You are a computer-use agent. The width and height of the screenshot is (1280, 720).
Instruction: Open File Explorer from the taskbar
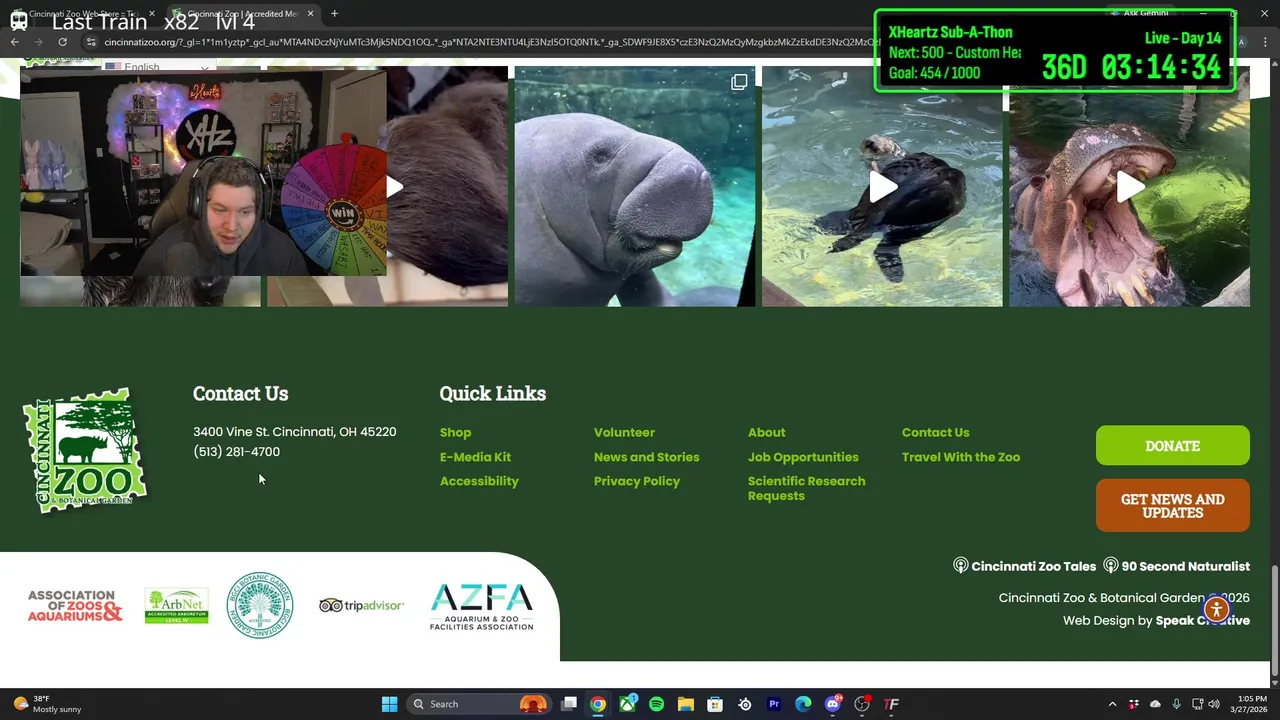coord(685,704)
